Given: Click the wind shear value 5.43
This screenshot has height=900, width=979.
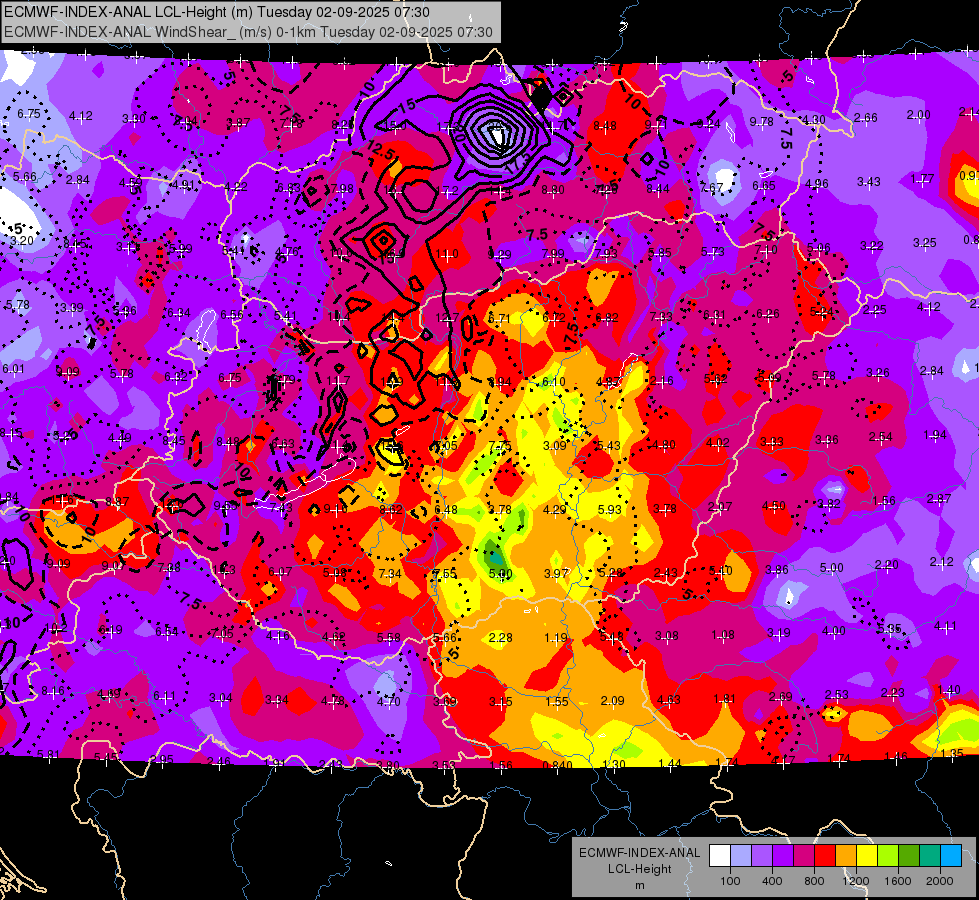Looking at the screenshot, I should pos(609,446).
